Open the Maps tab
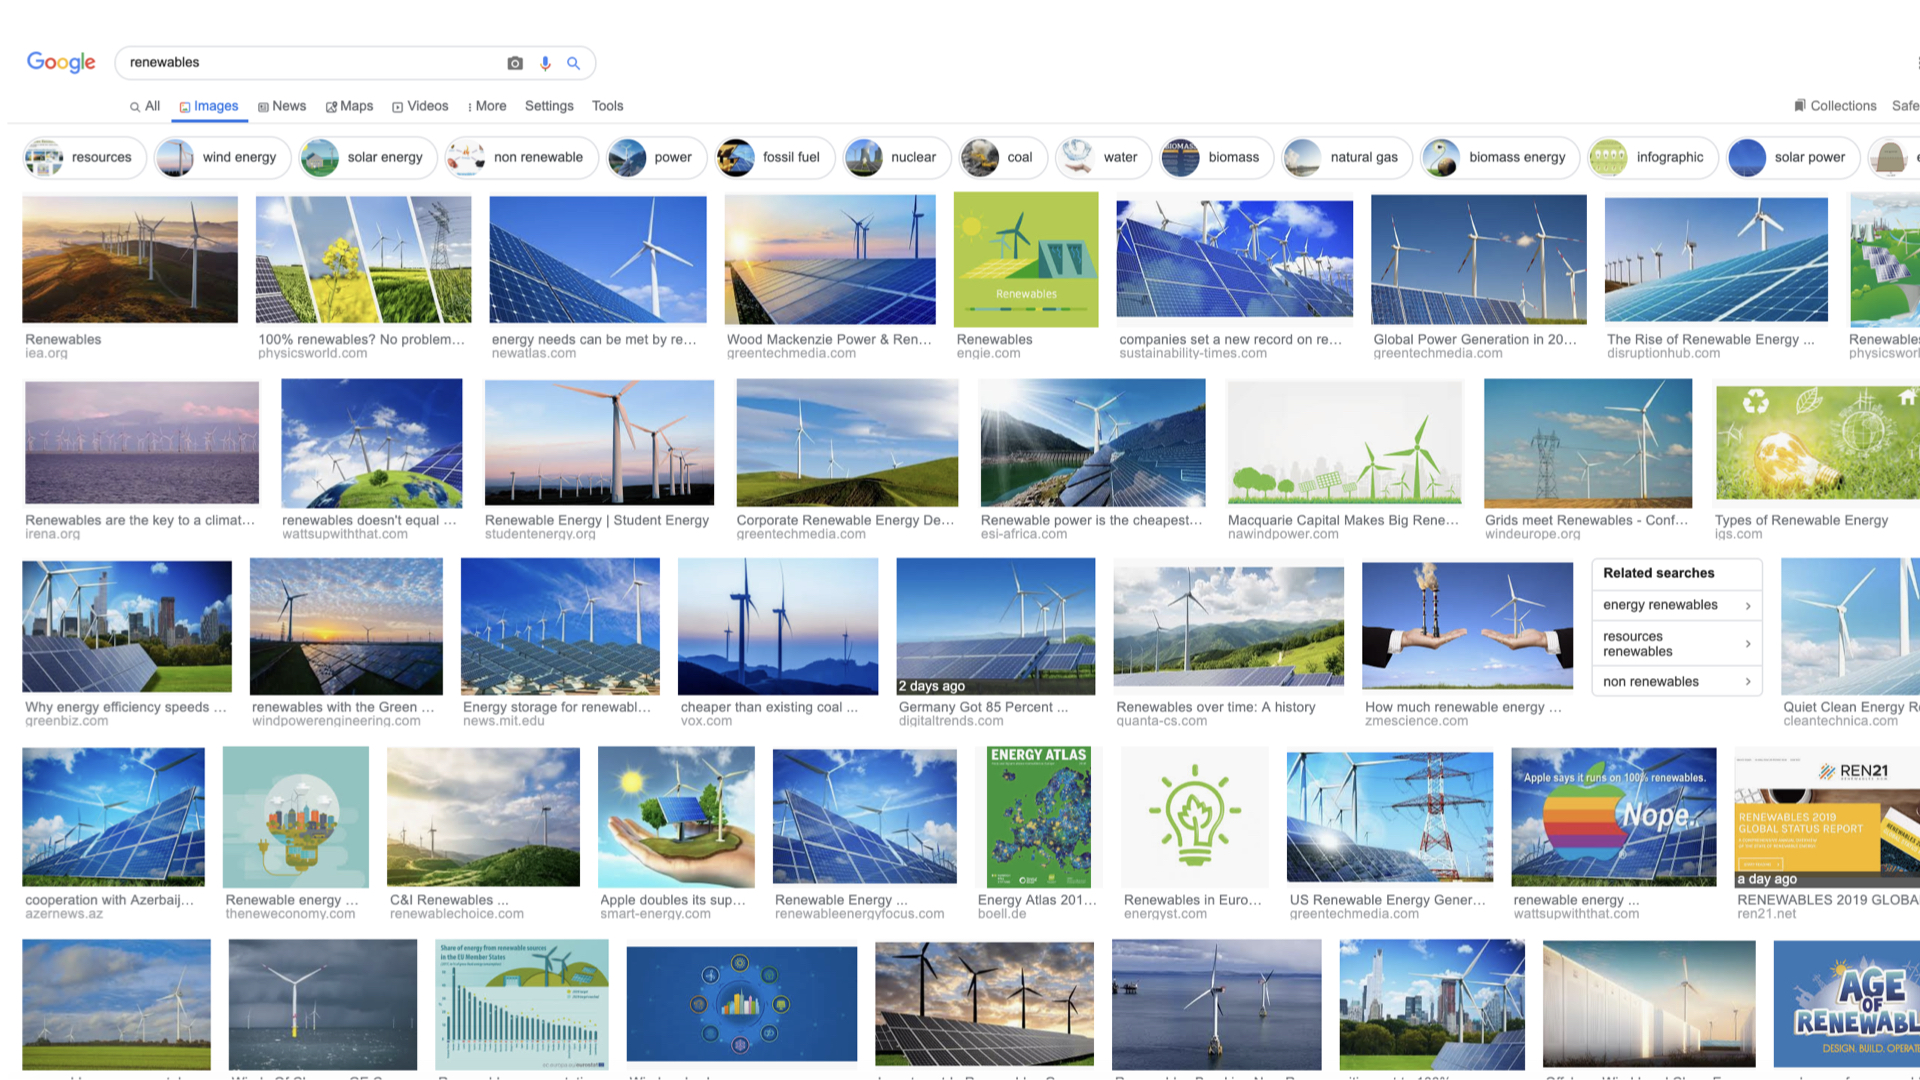Viewport: 1920px width, 1080px height. tap(349, 106)
